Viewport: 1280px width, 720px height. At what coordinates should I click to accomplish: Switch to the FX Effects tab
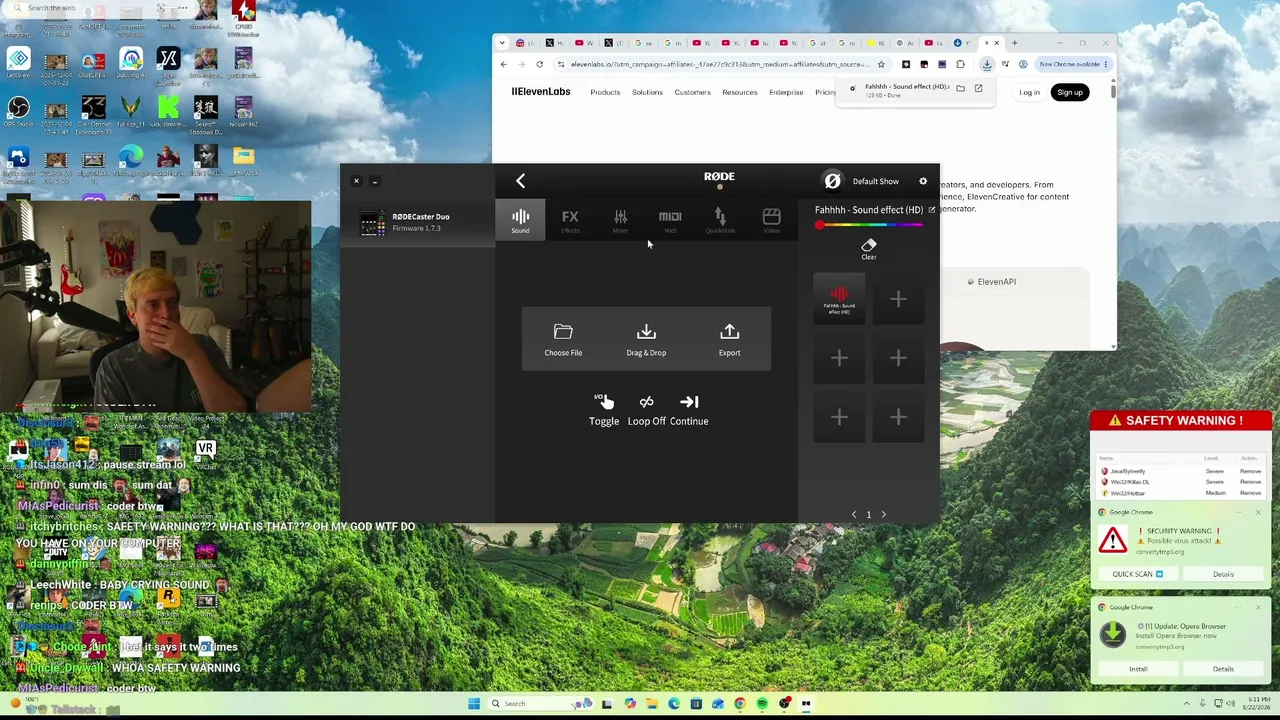570,221
